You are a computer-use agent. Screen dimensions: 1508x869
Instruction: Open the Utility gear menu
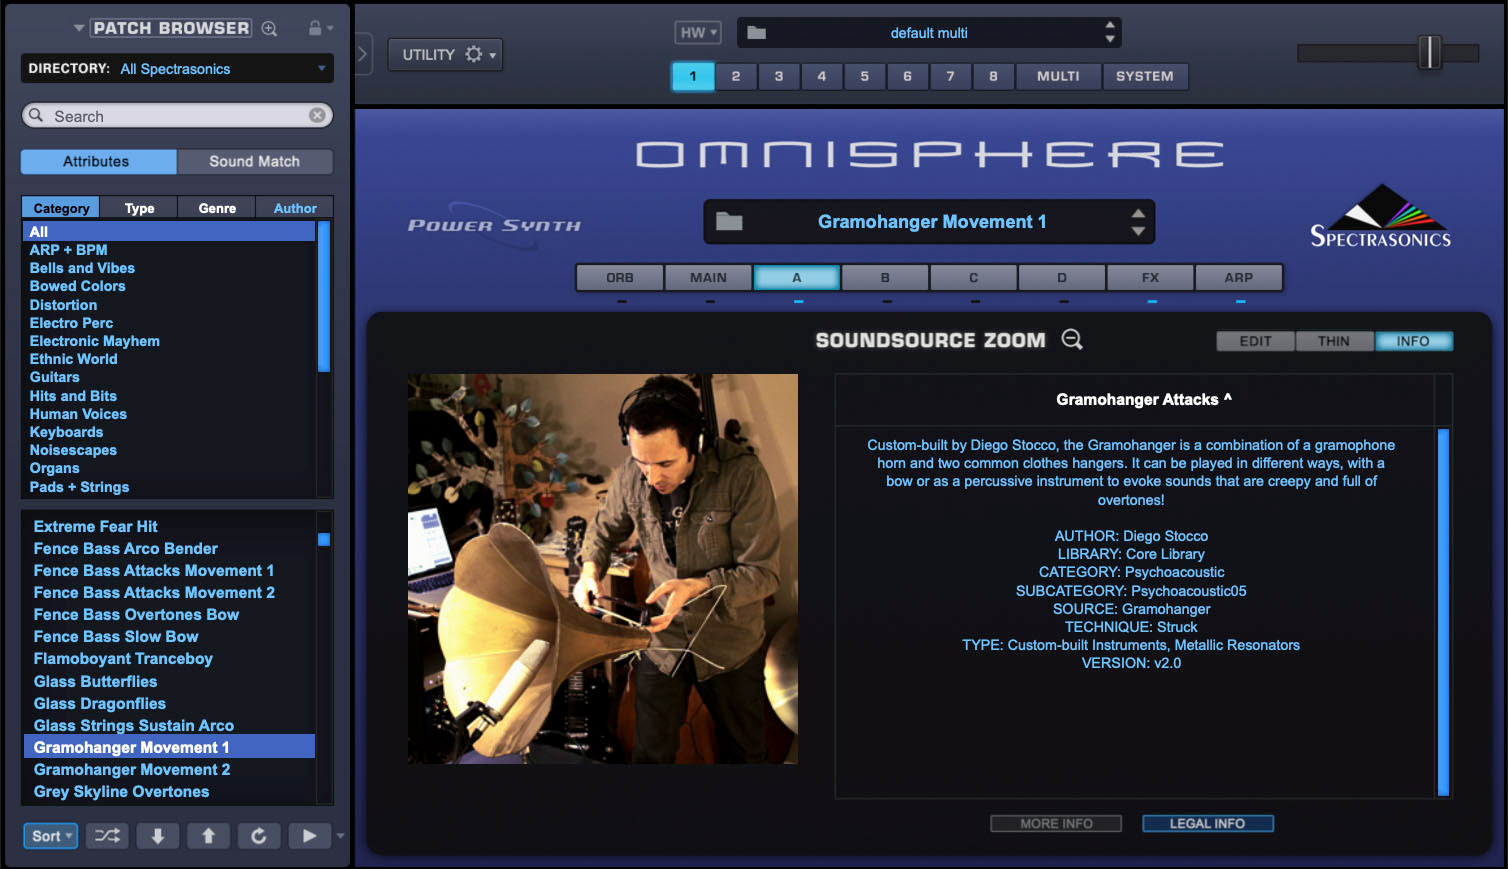click(445, 54)
